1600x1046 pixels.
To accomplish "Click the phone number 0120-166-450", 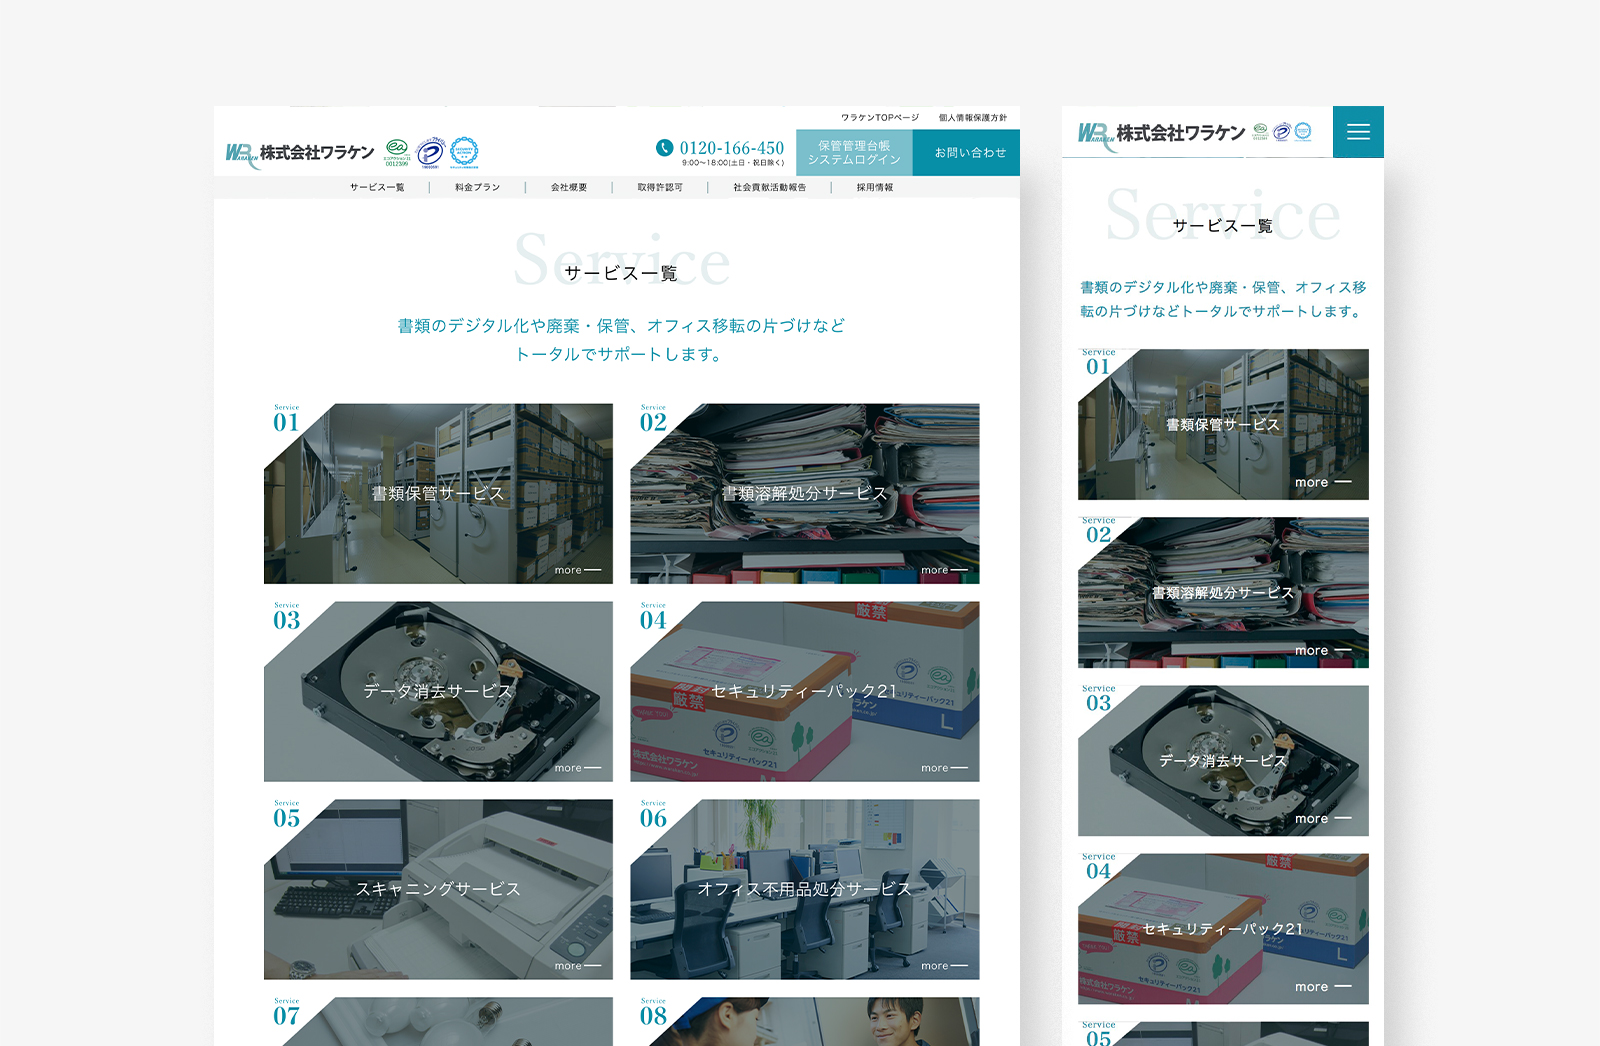I will 732,148.
